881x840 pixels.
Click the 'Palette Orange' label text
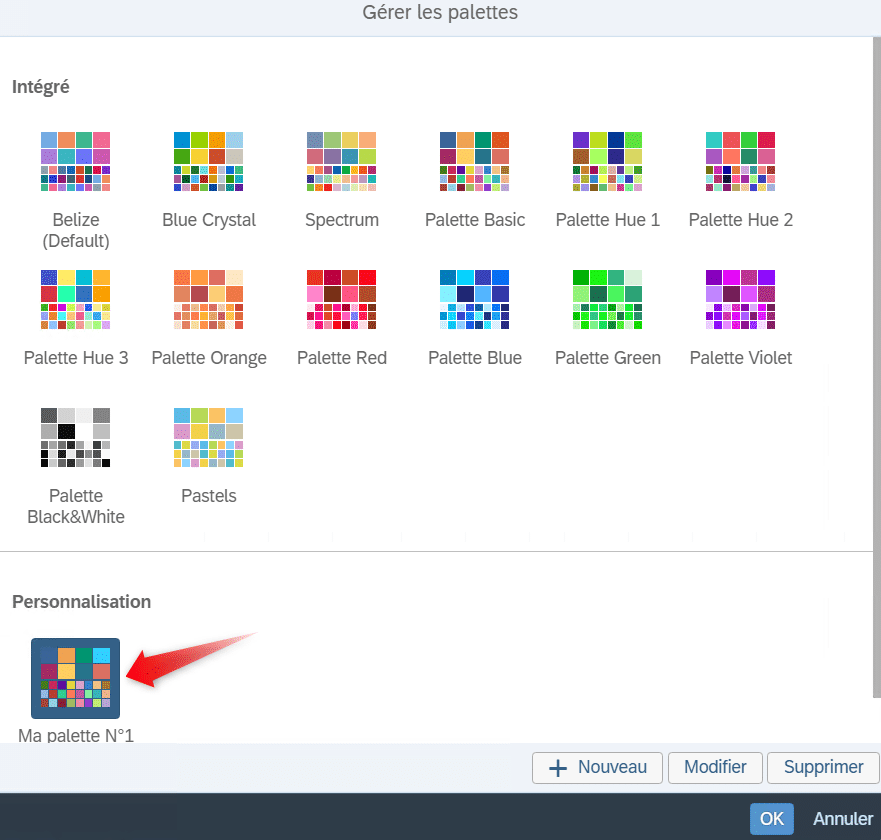coord(209,358)
